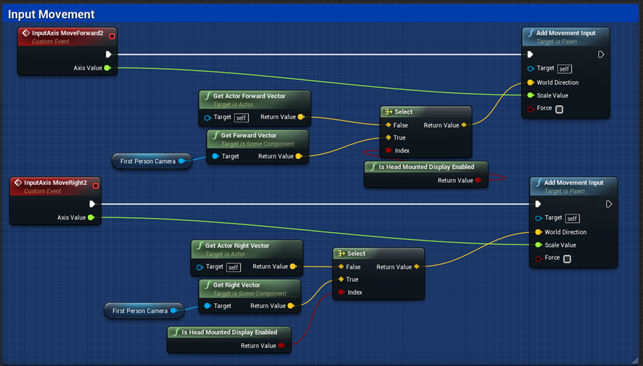This screenshot has height=366, width=643.
Task: Click Return Value pin of lower Is Head Mounted Display Enabled
Action: tap(281, 346)
